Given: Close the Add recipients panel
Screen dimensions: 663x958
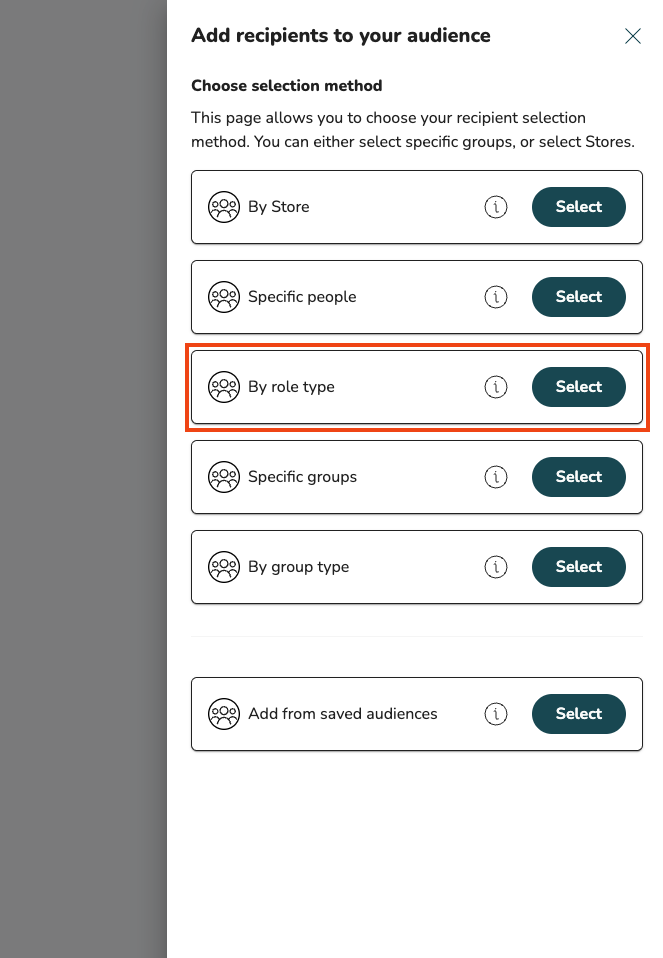Looking at the screenshot, I should pyautogui.click(x=633, y=36).
